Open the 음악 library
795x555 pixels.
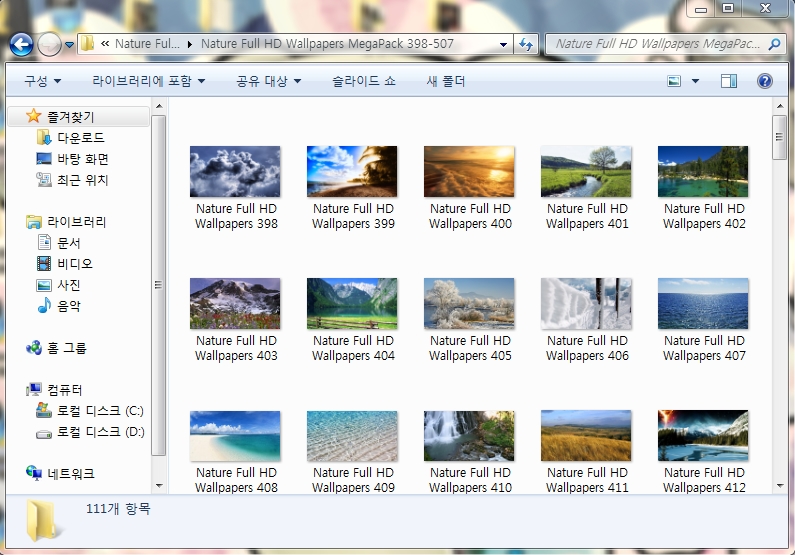(x=68, y=306)
